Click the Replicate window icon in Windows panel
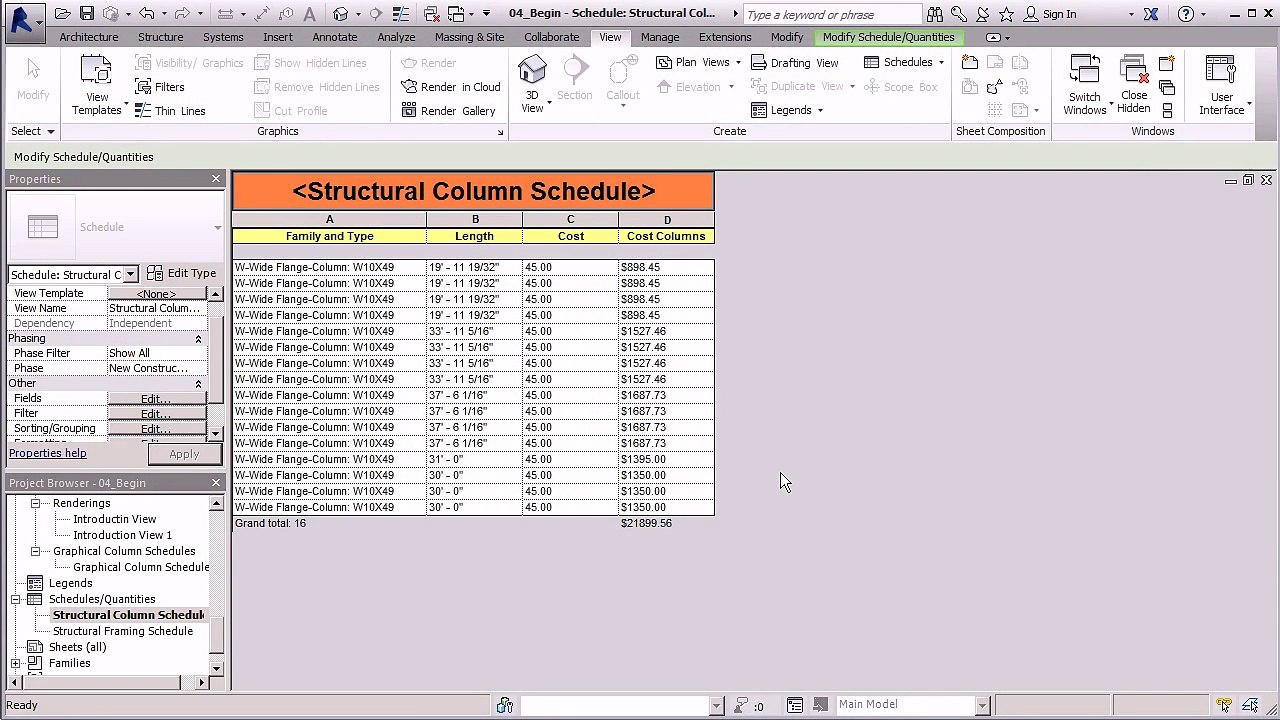 1167,63
